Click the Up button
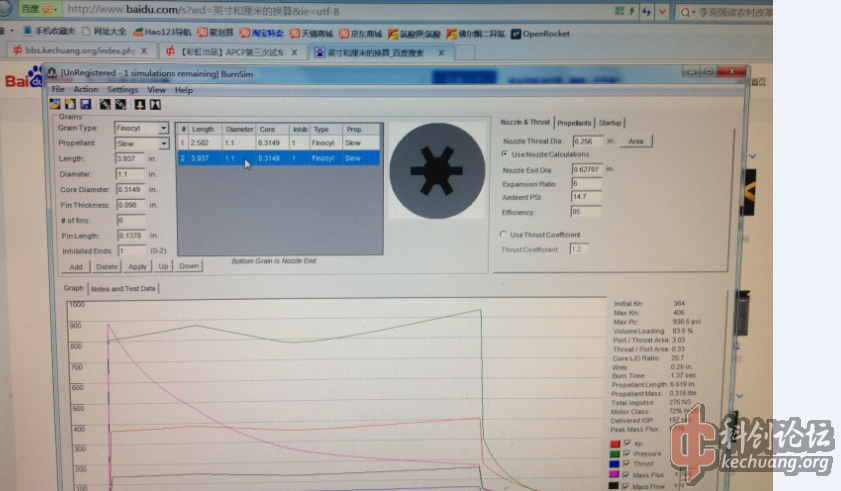Viewport: 841px width, 491px height. point(163,266)
